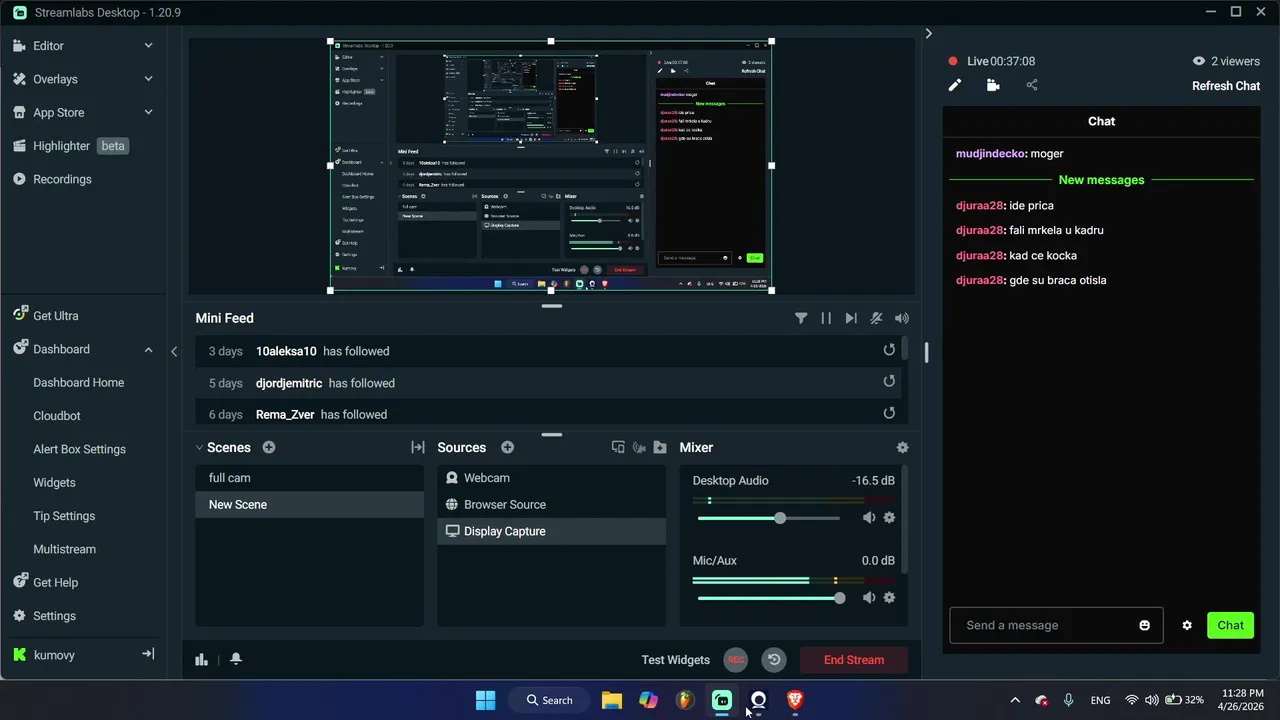
Task: Click the Send a message field
Action: (1056, 625)
